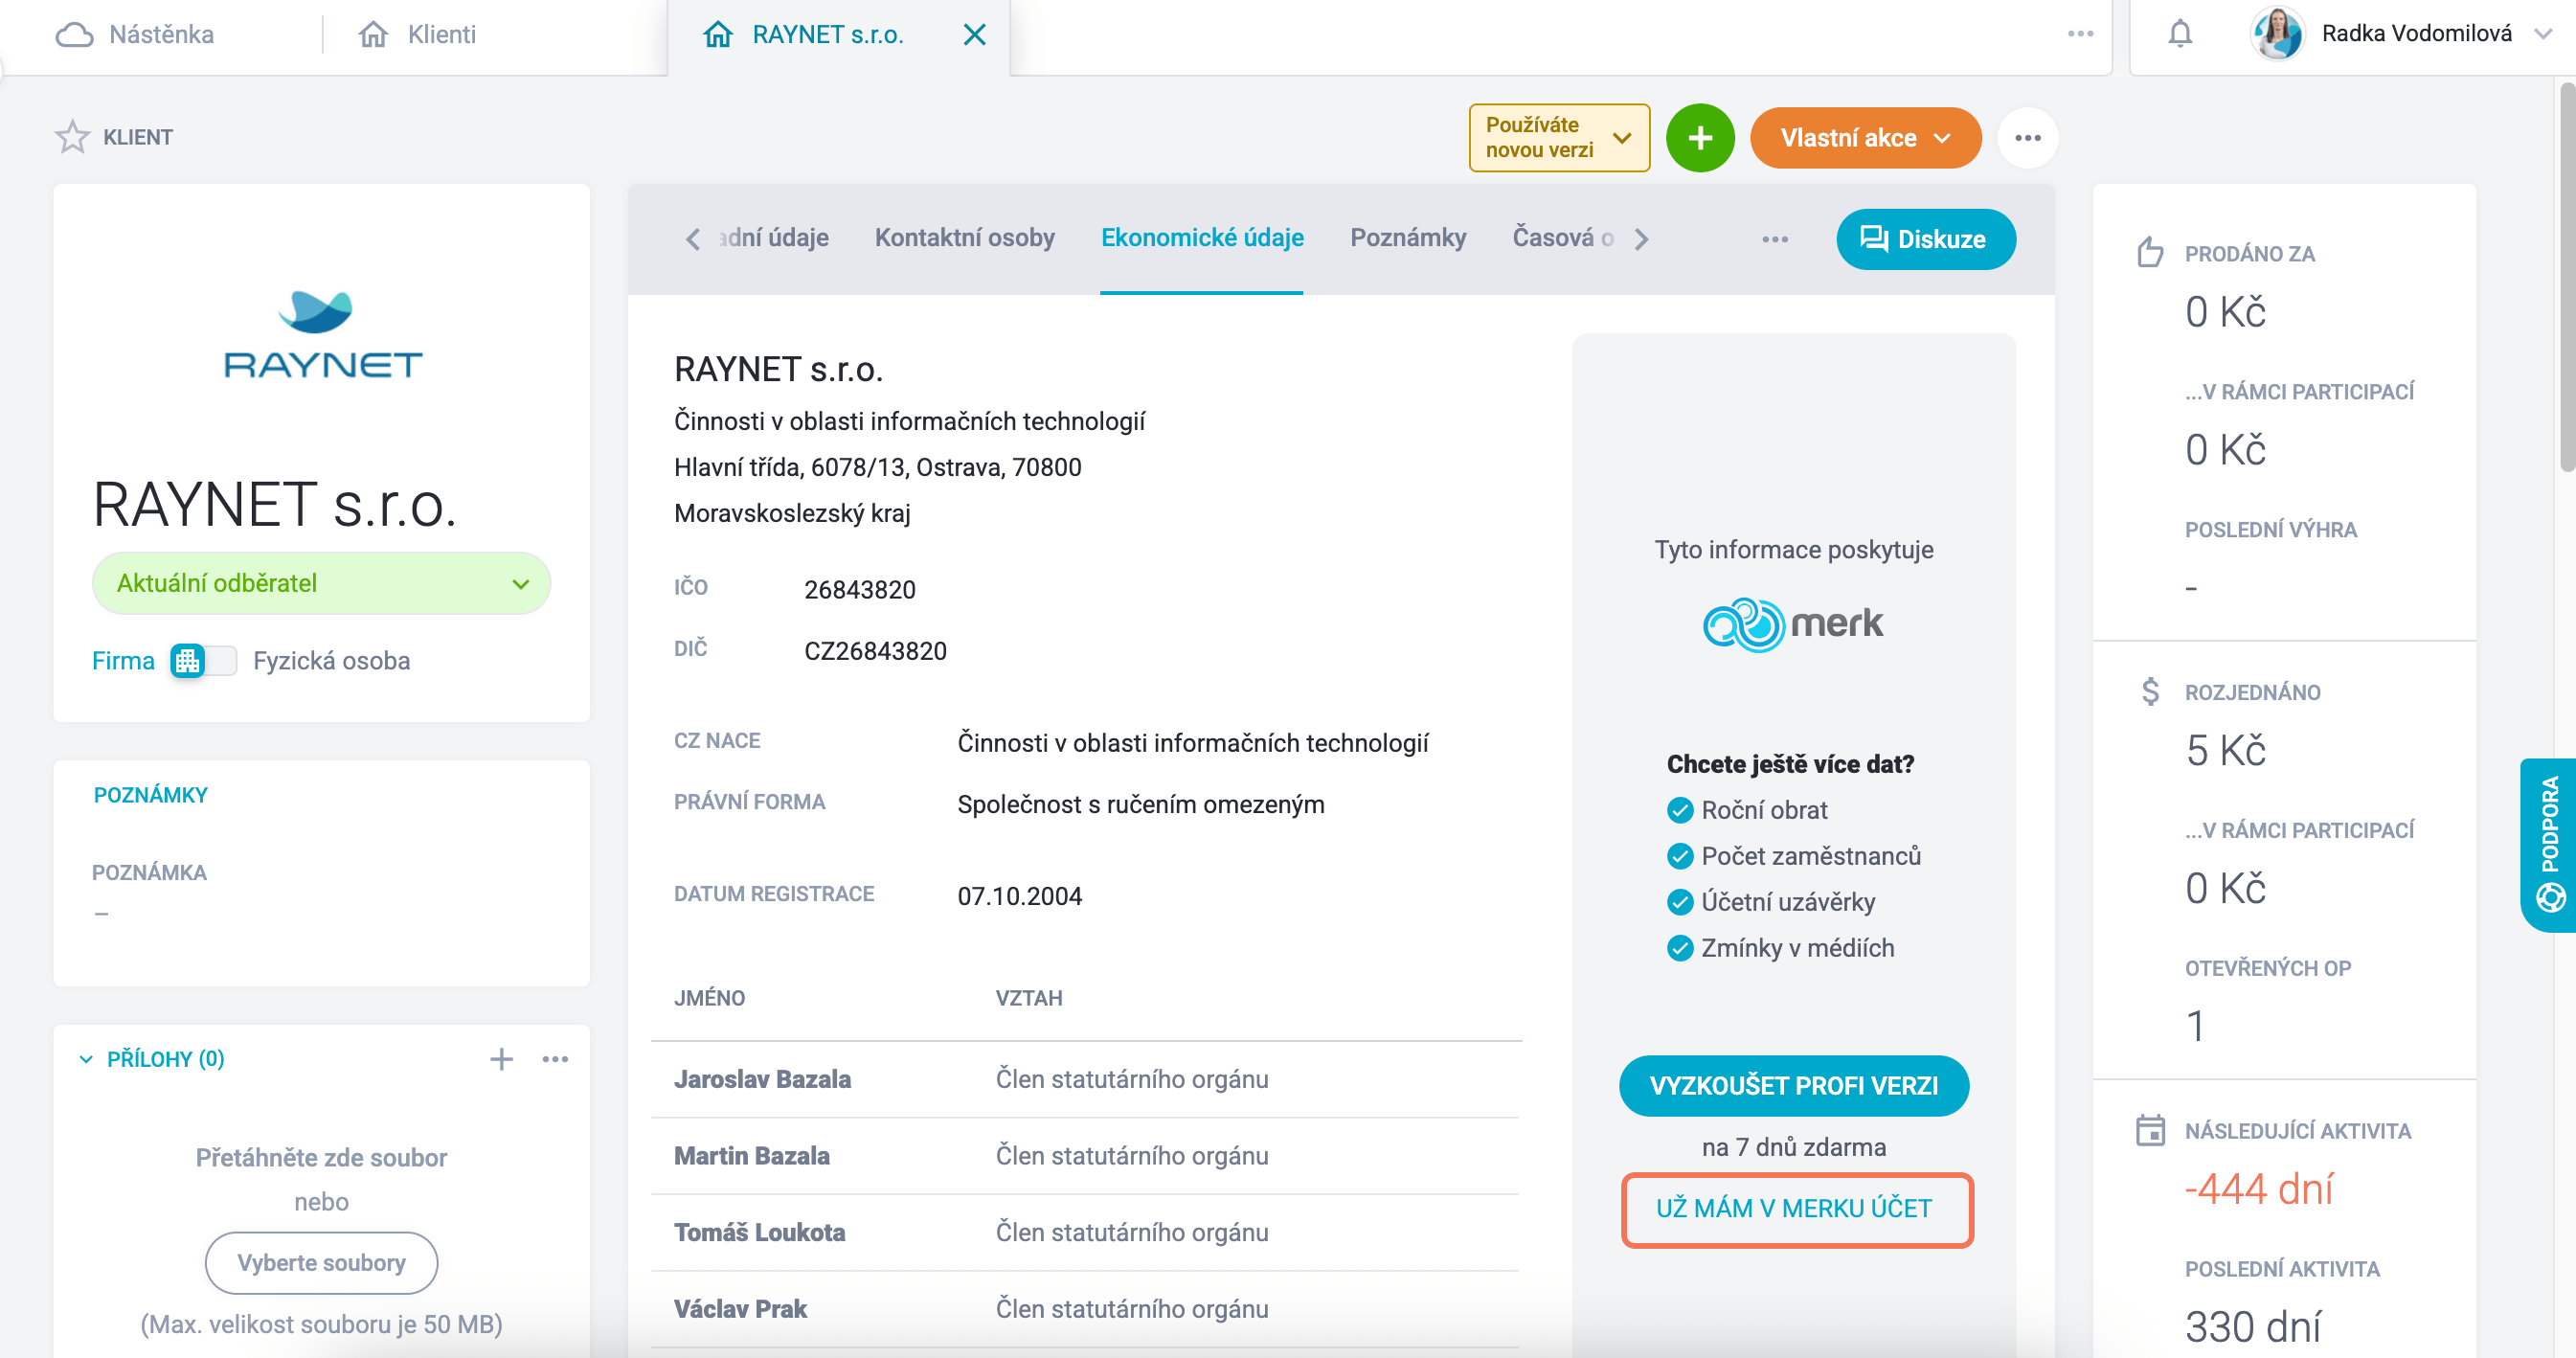Click the Zmínky v médiích checkmark
The image size is (2576, 1358).
pos(1680,948)
